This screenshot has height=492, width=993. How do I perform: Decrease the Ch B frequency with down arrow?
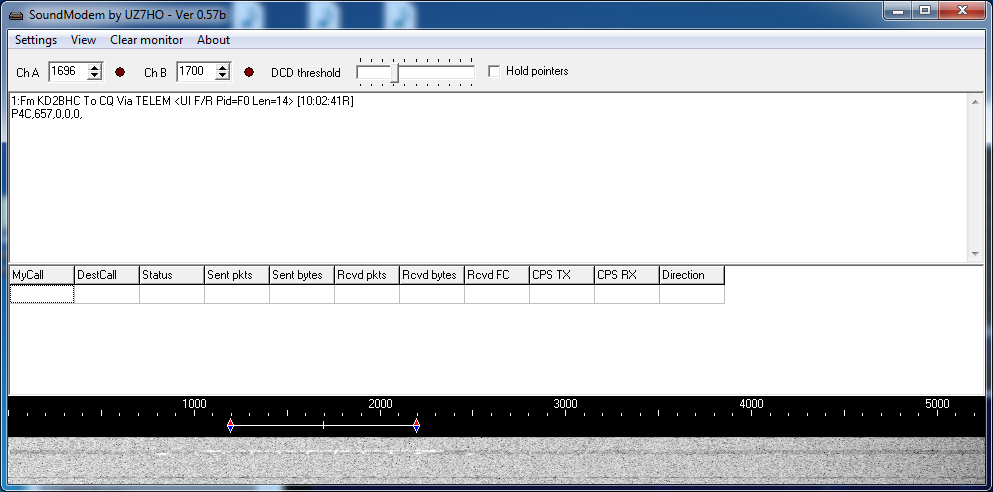(222, 76)
